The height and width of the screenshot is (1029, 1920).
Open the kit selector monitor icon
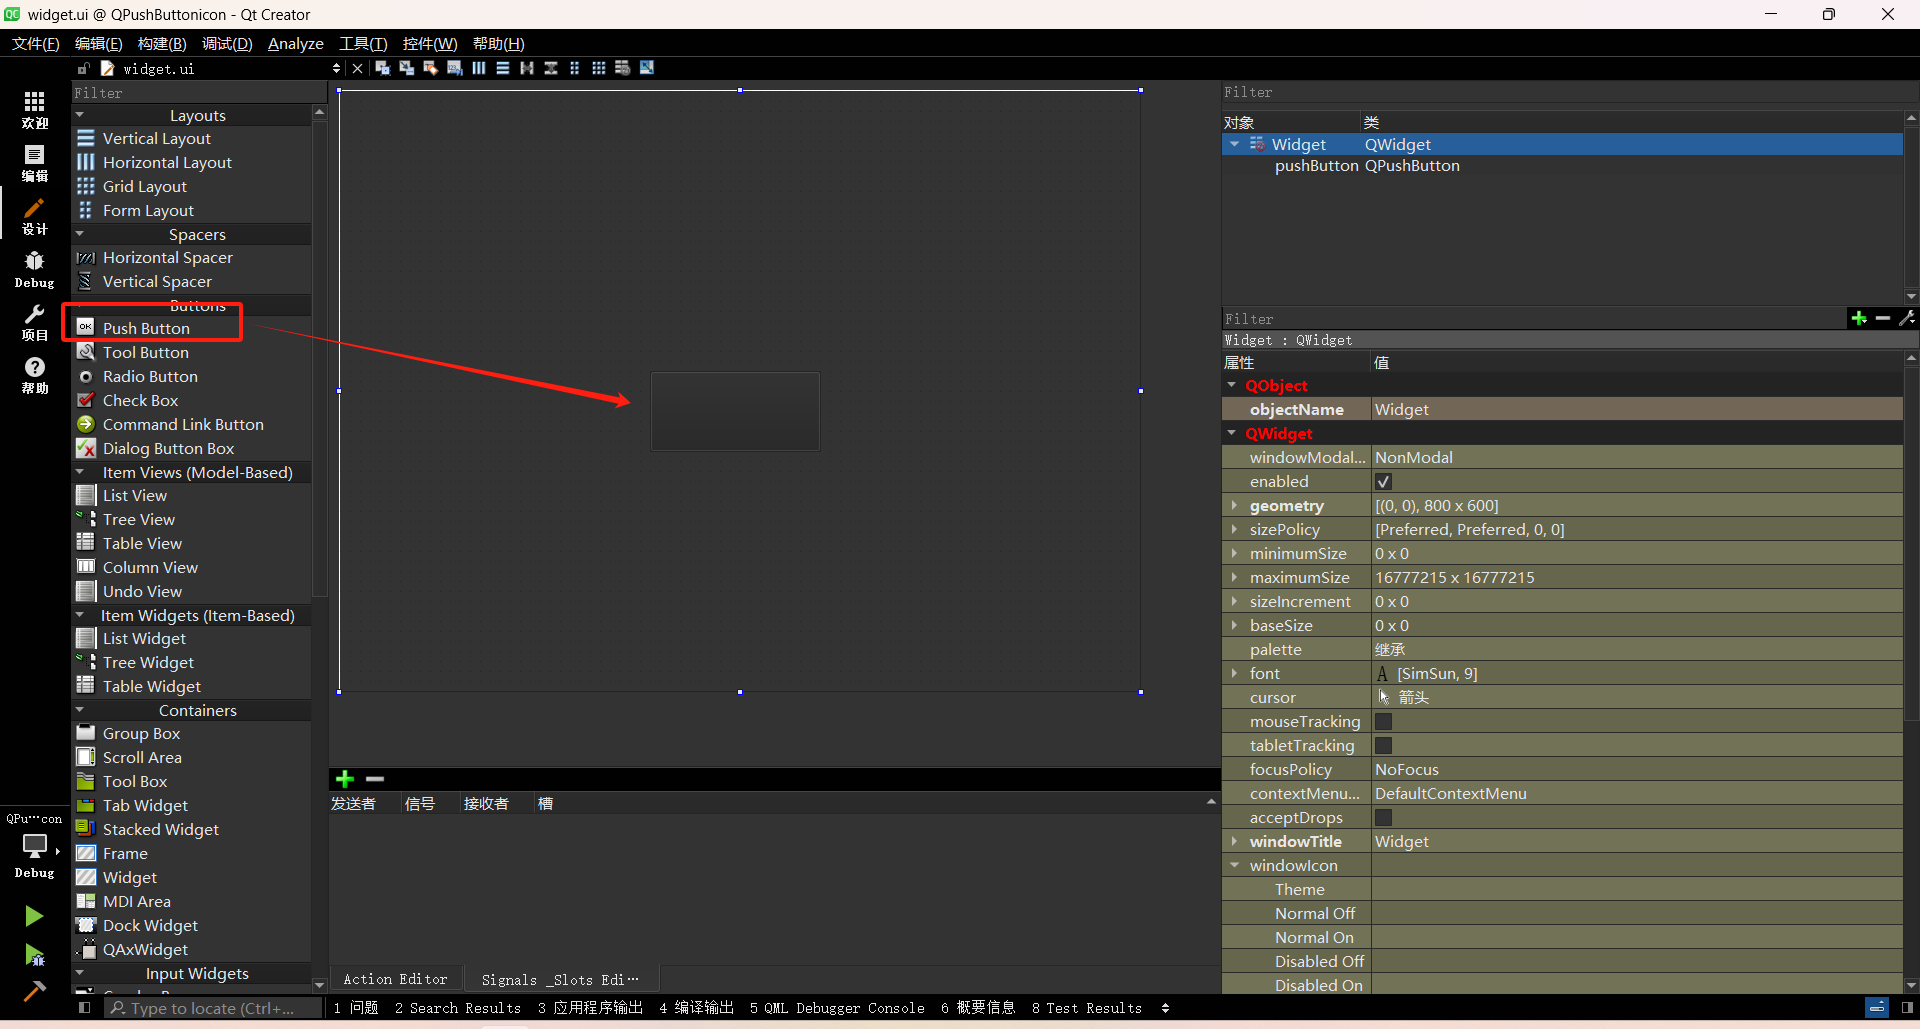click(35, 846)
